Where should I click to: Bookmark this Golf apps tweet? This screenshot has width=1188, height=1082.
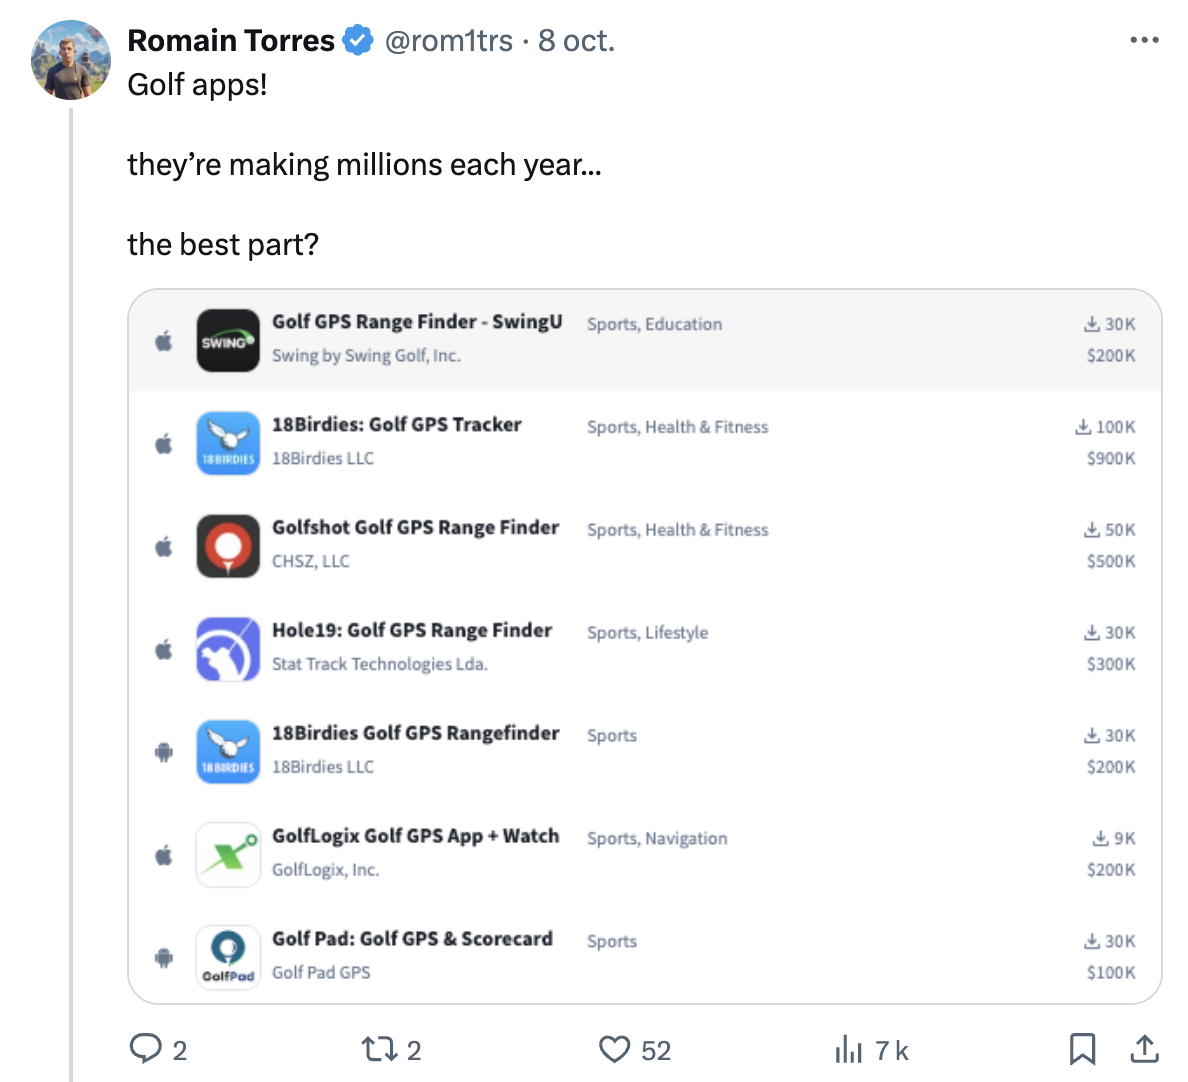click(x=1082, y=1049)
